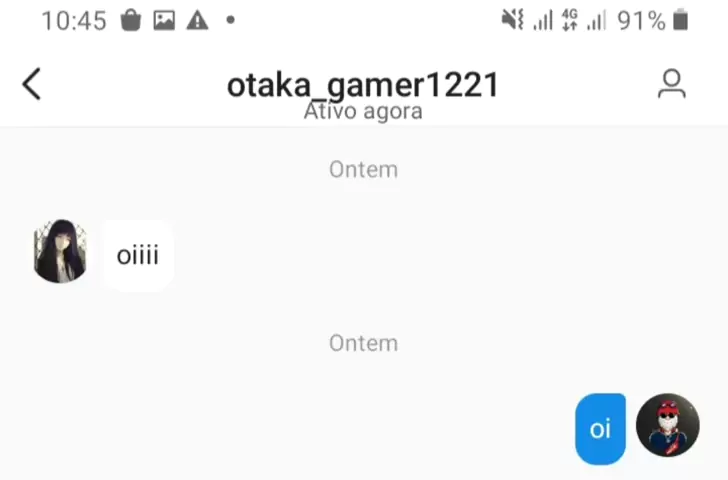Tap the battery icon in status bar

pos(681,20)
